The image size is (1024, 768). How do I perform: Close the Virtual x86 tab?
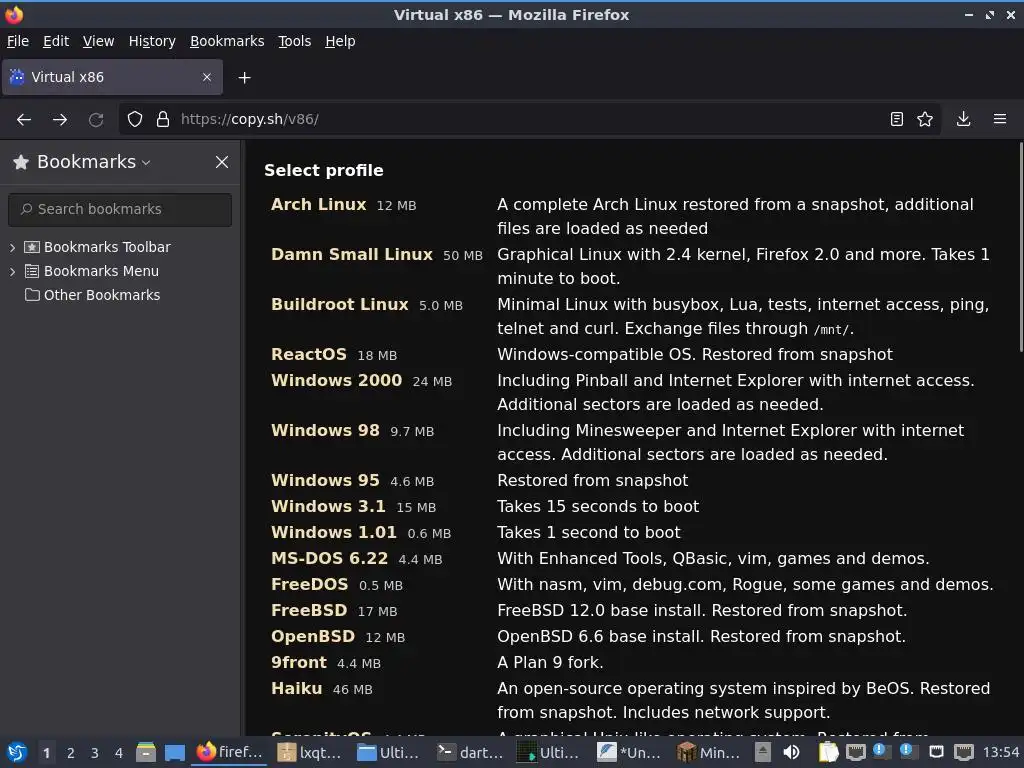(x=207, y=77)
